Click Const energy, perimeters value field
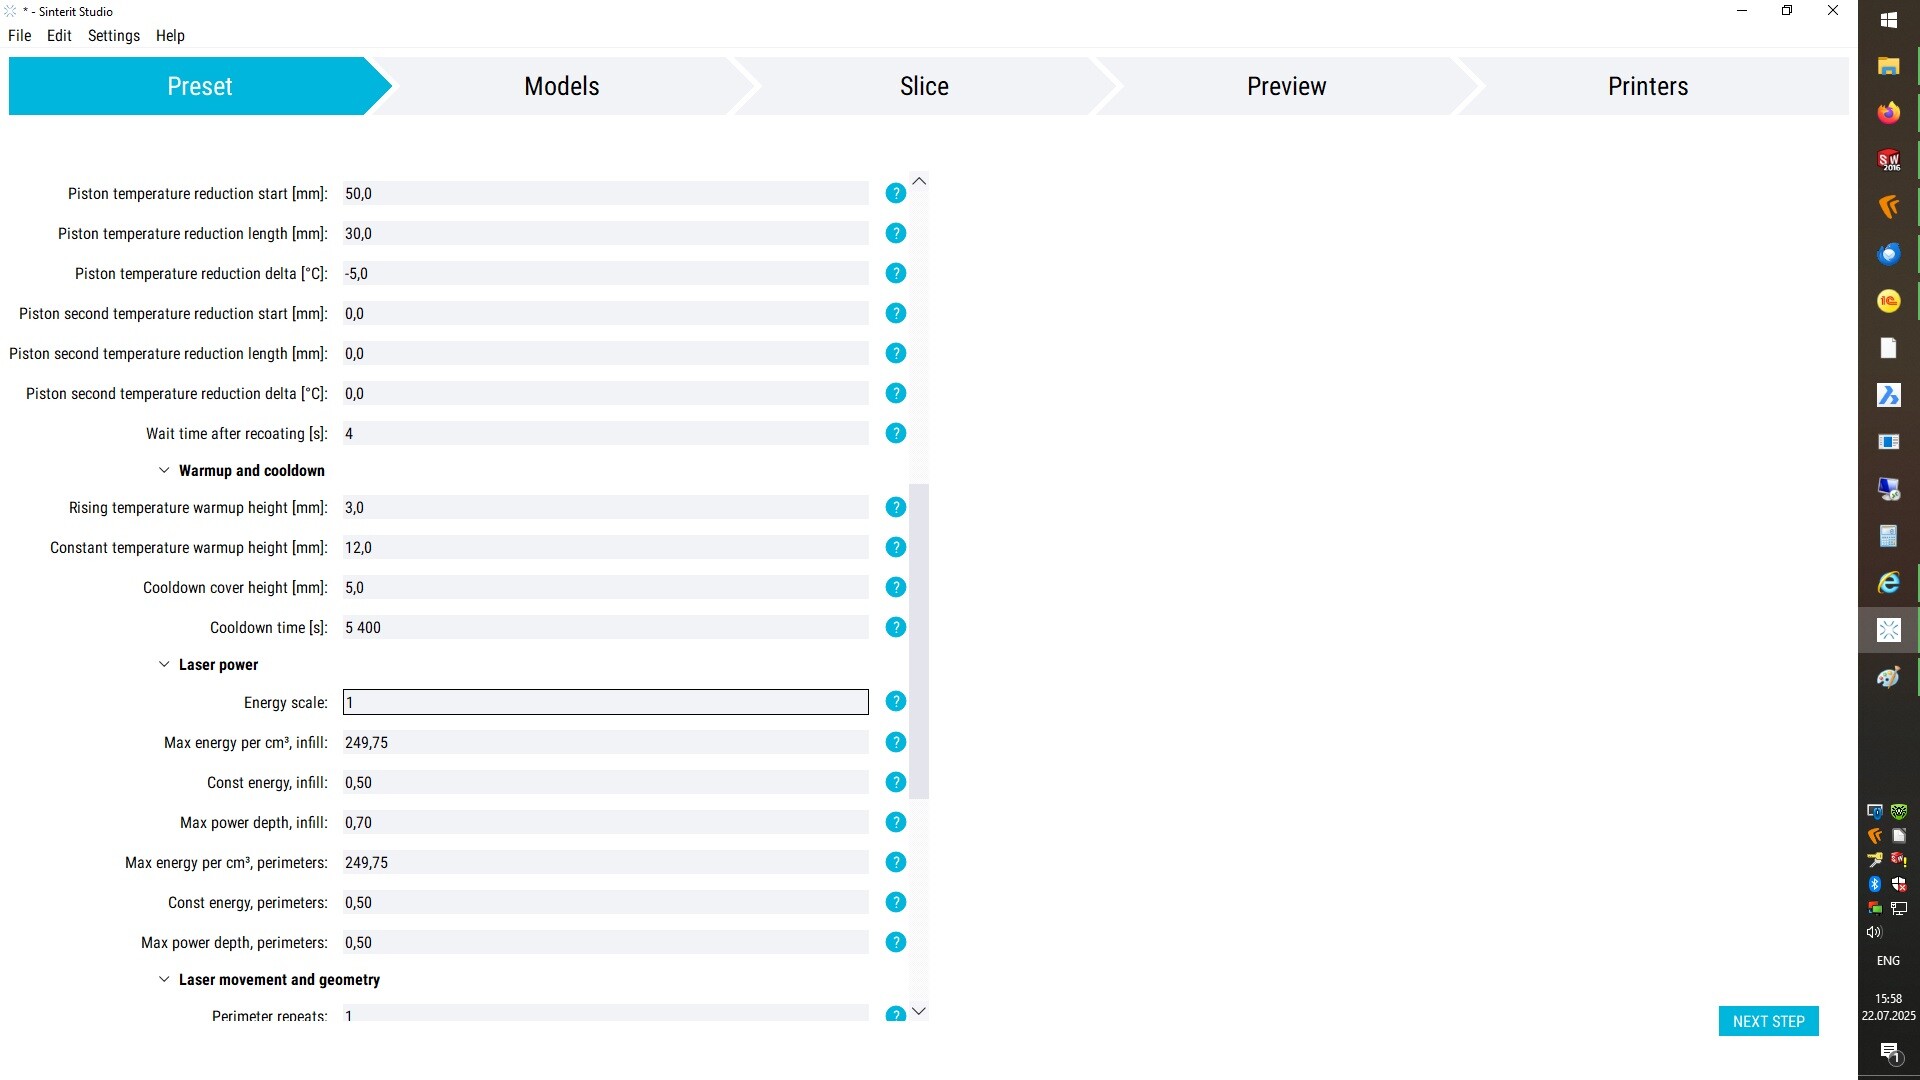The height and width of the screenshot is (1080, 1920). (x=605, y=902)
